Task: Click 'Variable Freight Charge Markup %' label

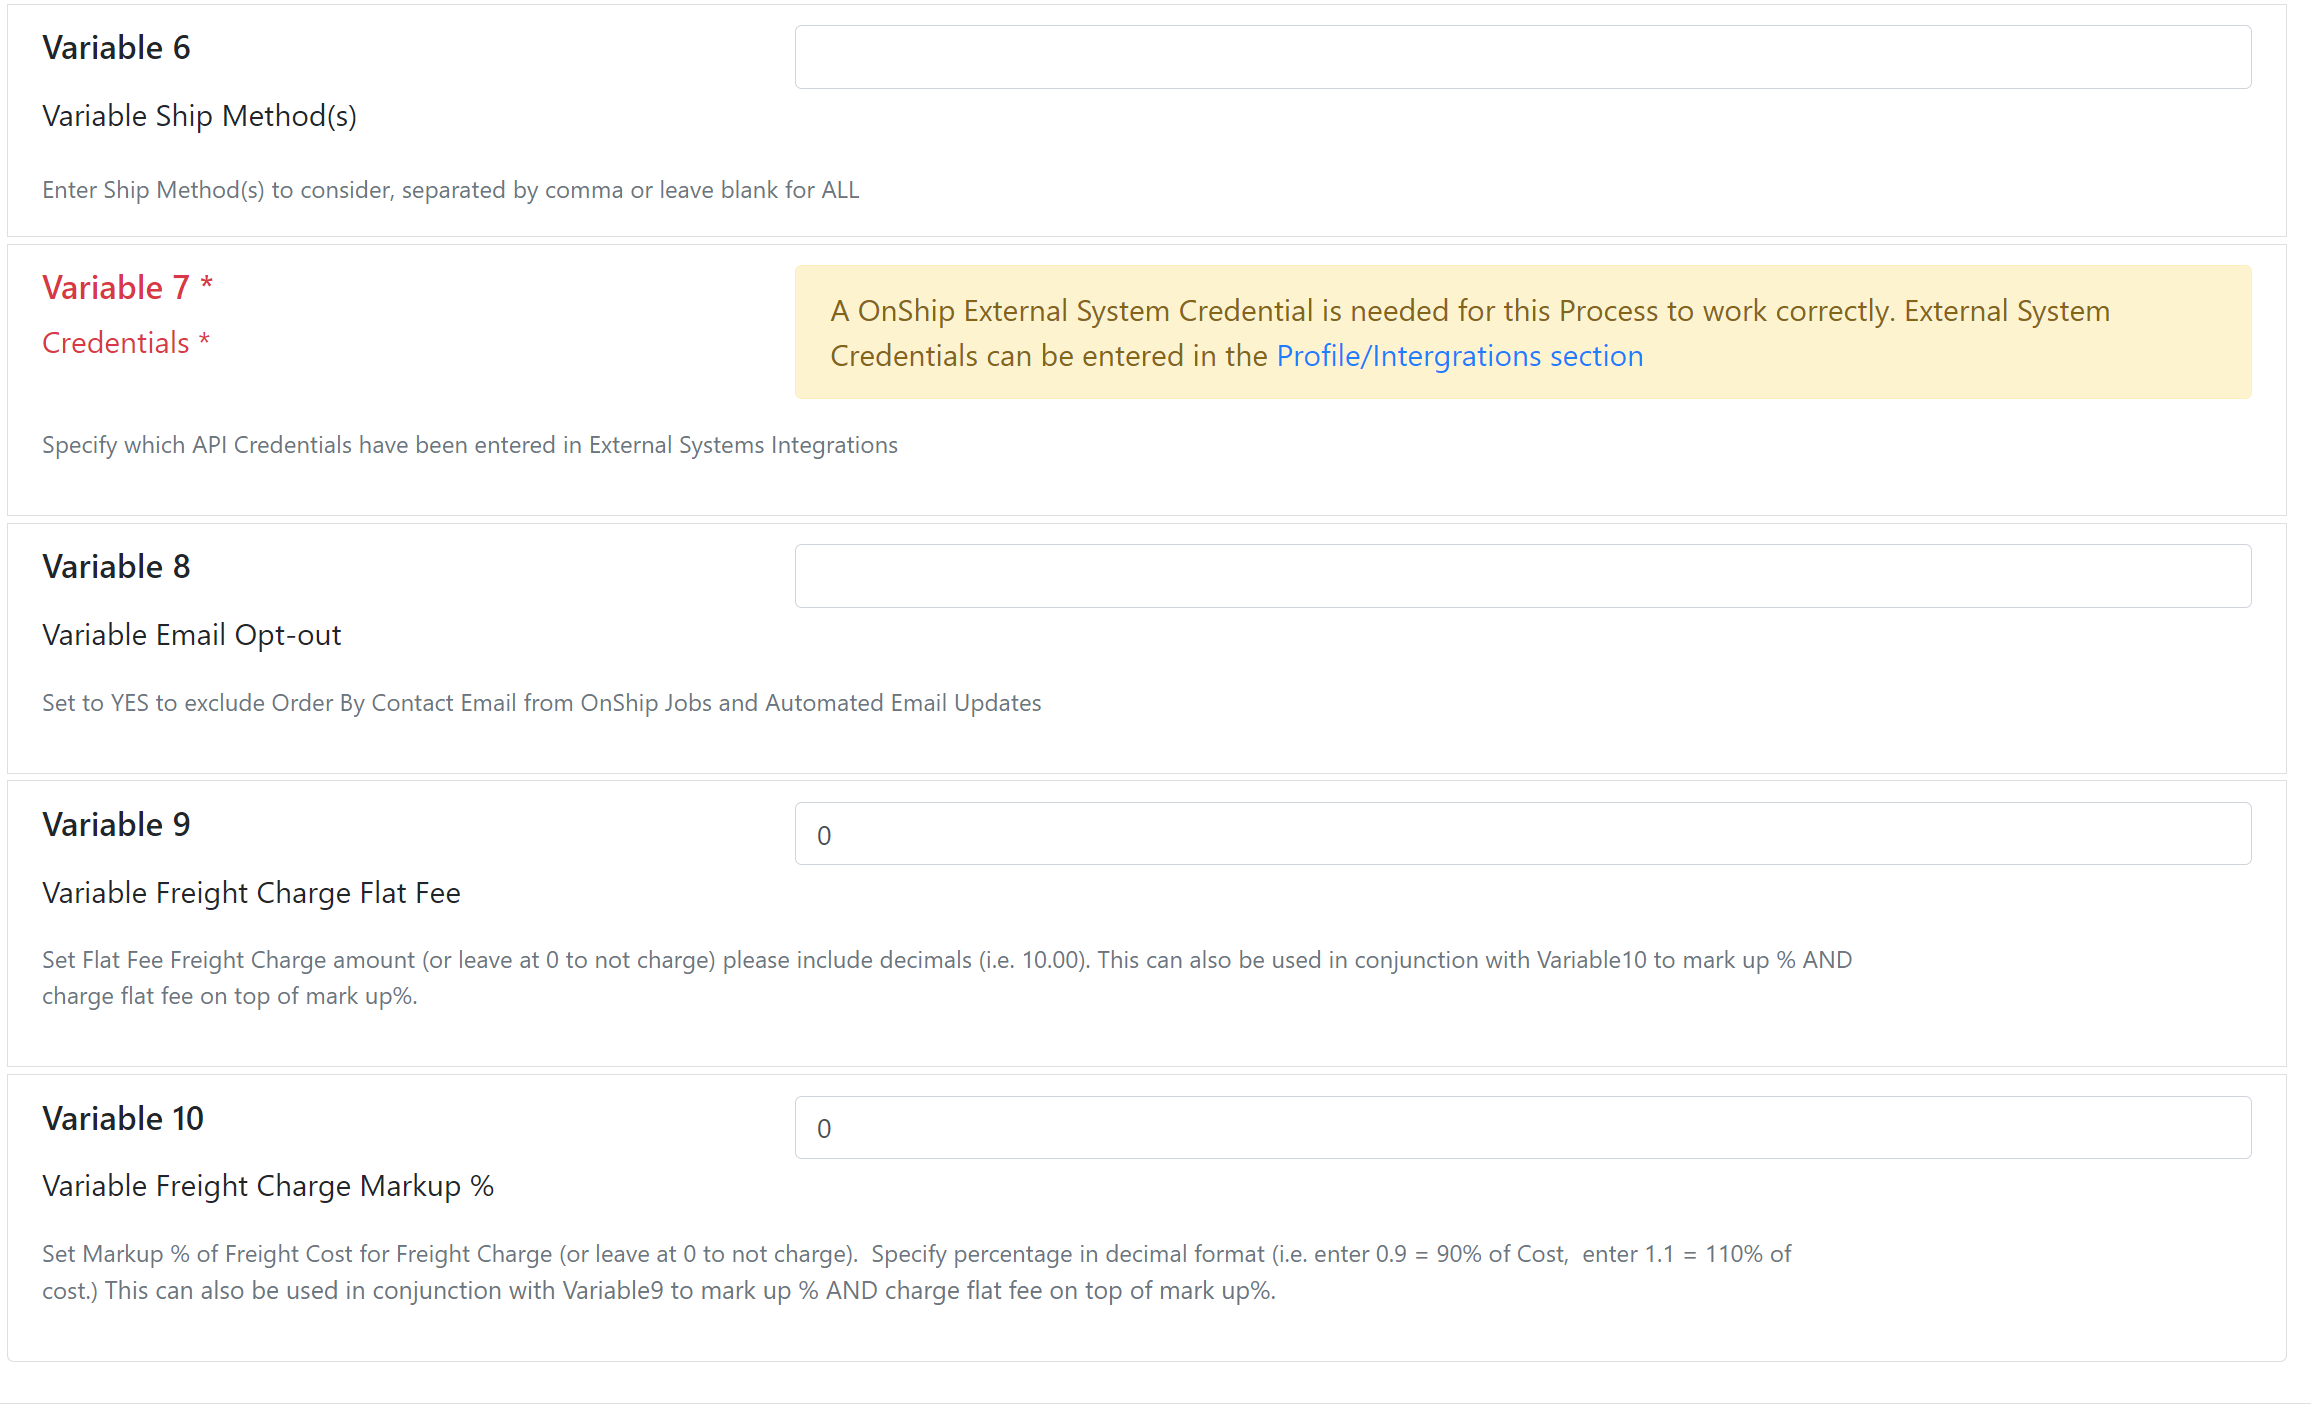Action: pos(268,1186)
